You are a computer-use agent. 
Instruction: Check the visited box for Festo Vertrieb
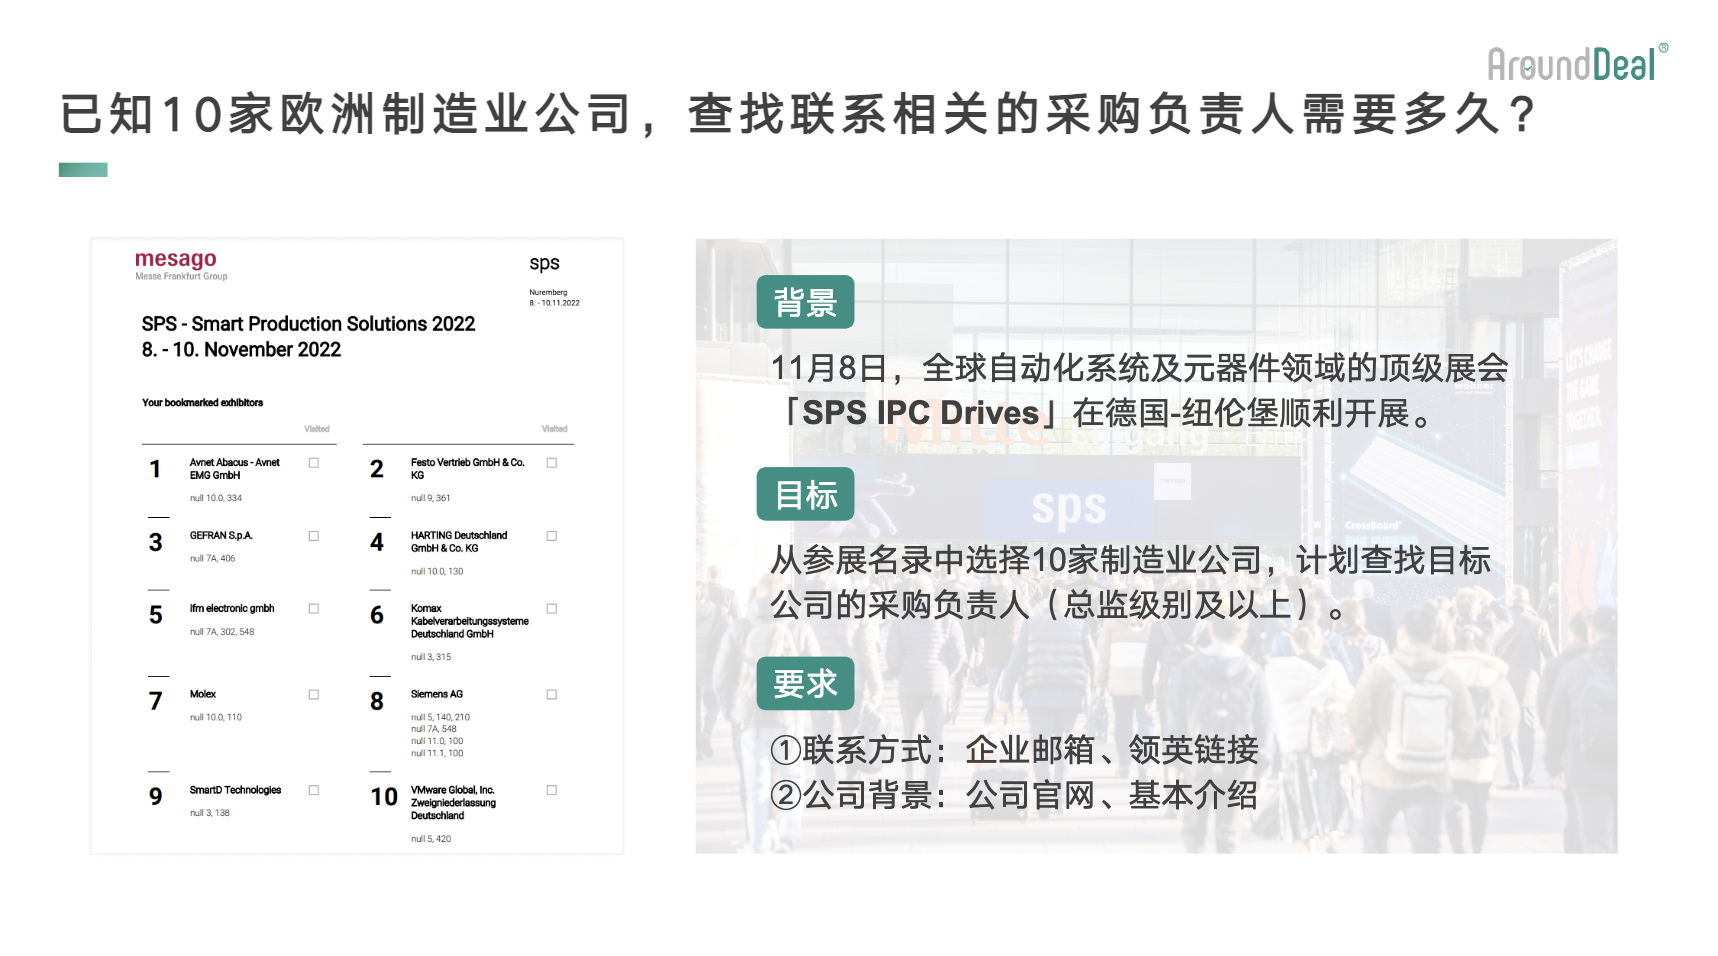pyautogui.click(x=552, y=463)
